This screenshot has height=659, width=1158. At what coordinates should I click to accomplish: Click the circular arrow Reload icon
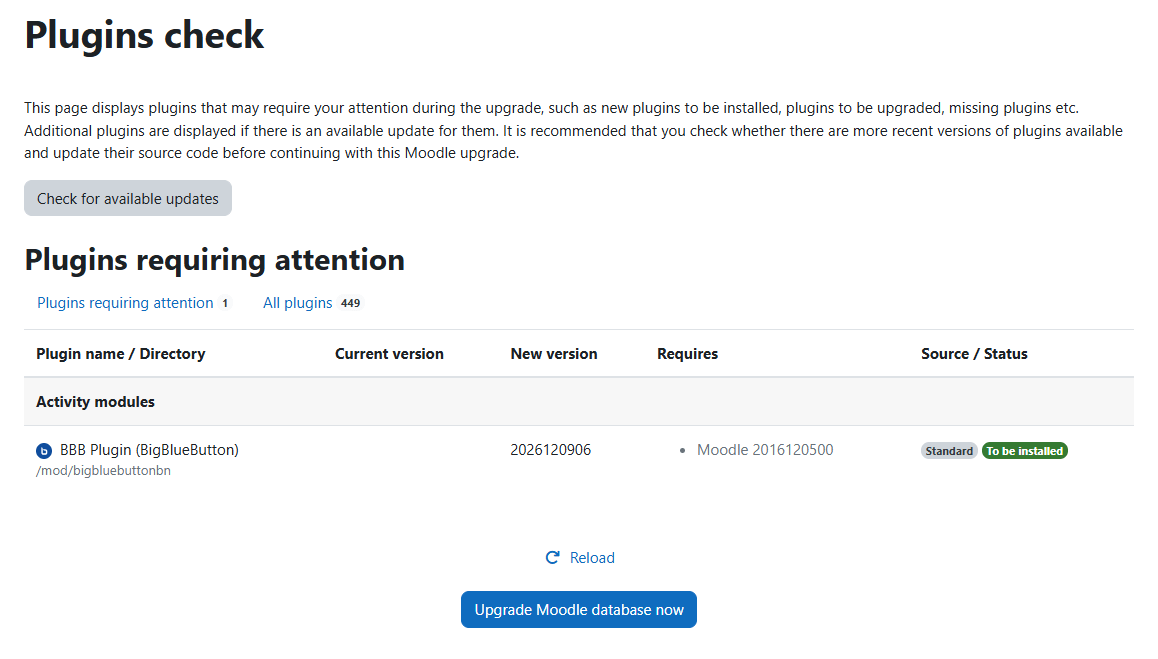point(552,558)
